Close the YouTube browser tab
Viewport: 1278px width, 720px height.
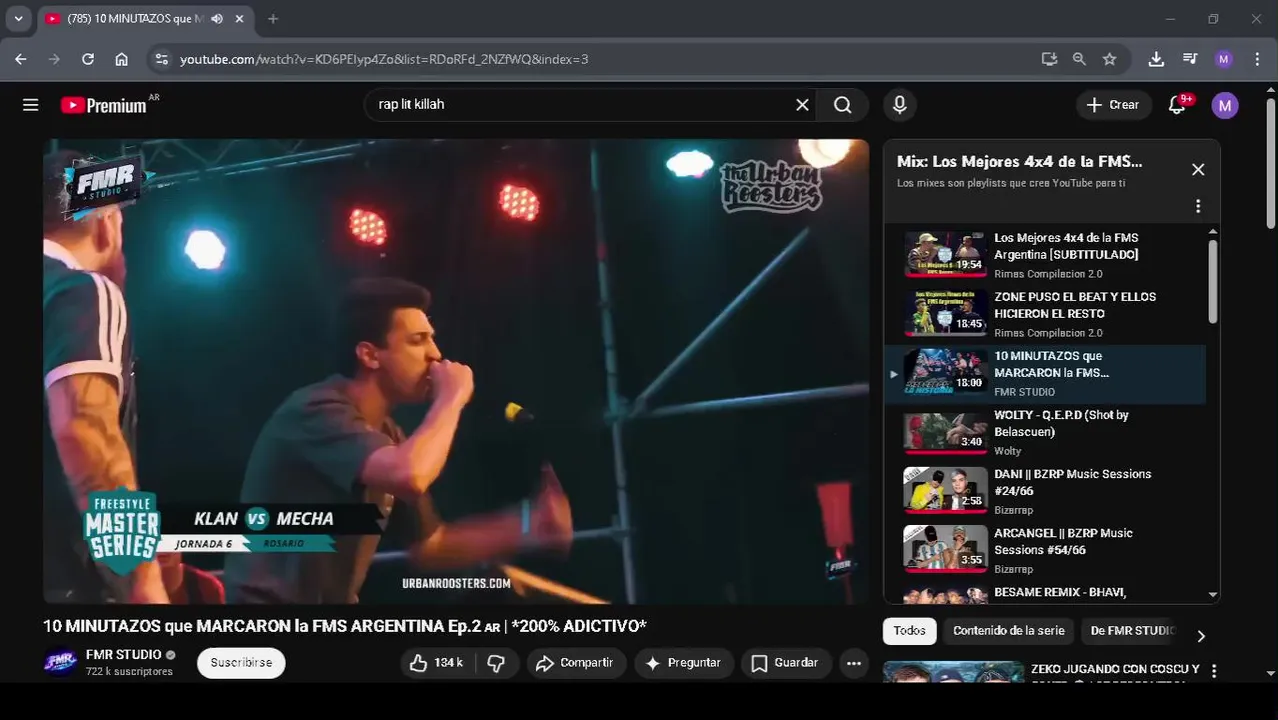[x=239, y=19]
